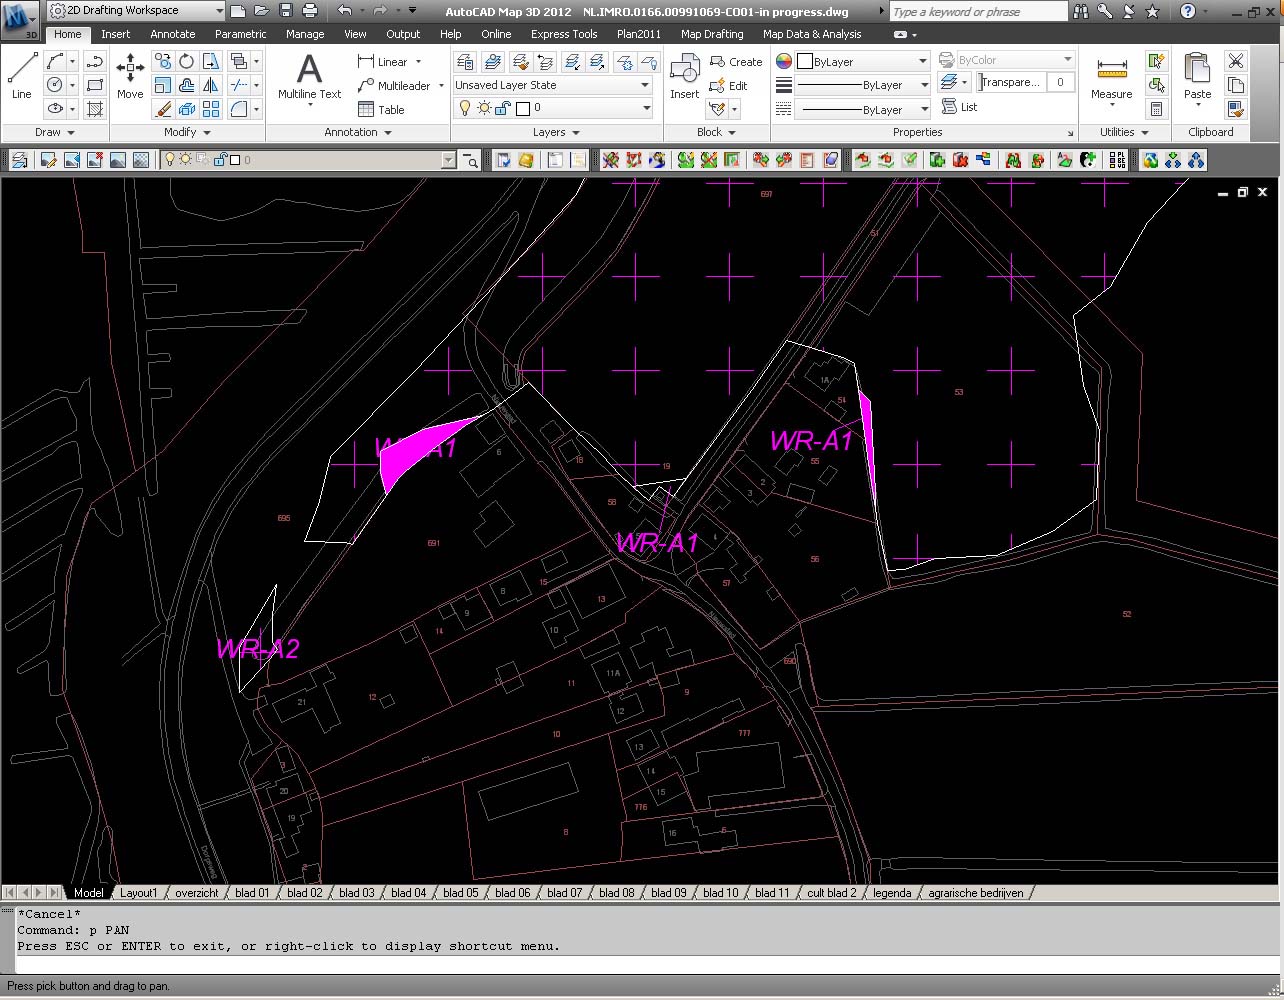Open the Quick Calculator icon
Image resolution: width=1284 pixels, height=1000 pixels.
click(x=1157, y=109)
